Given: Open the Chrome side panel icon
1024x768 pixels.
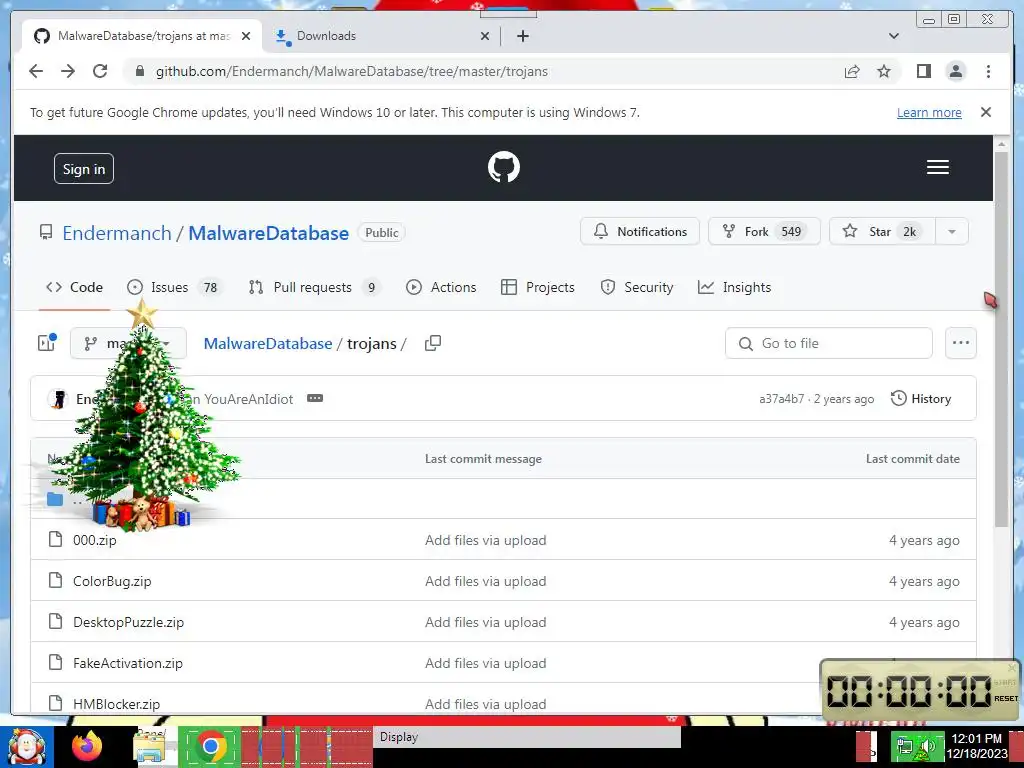Looking at the screenshot, I should pyautogui.click(x=923, y=71).
